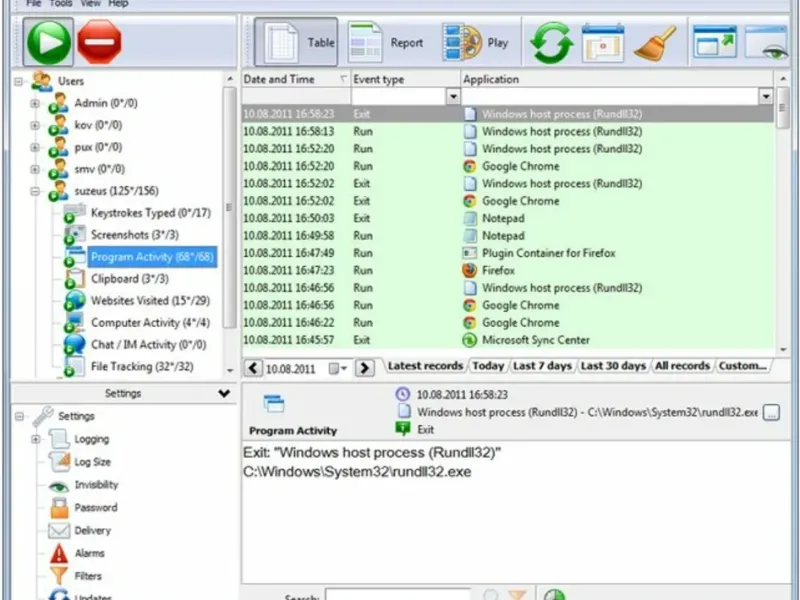Start monitoring with the green play button

(x=48, y=42)
